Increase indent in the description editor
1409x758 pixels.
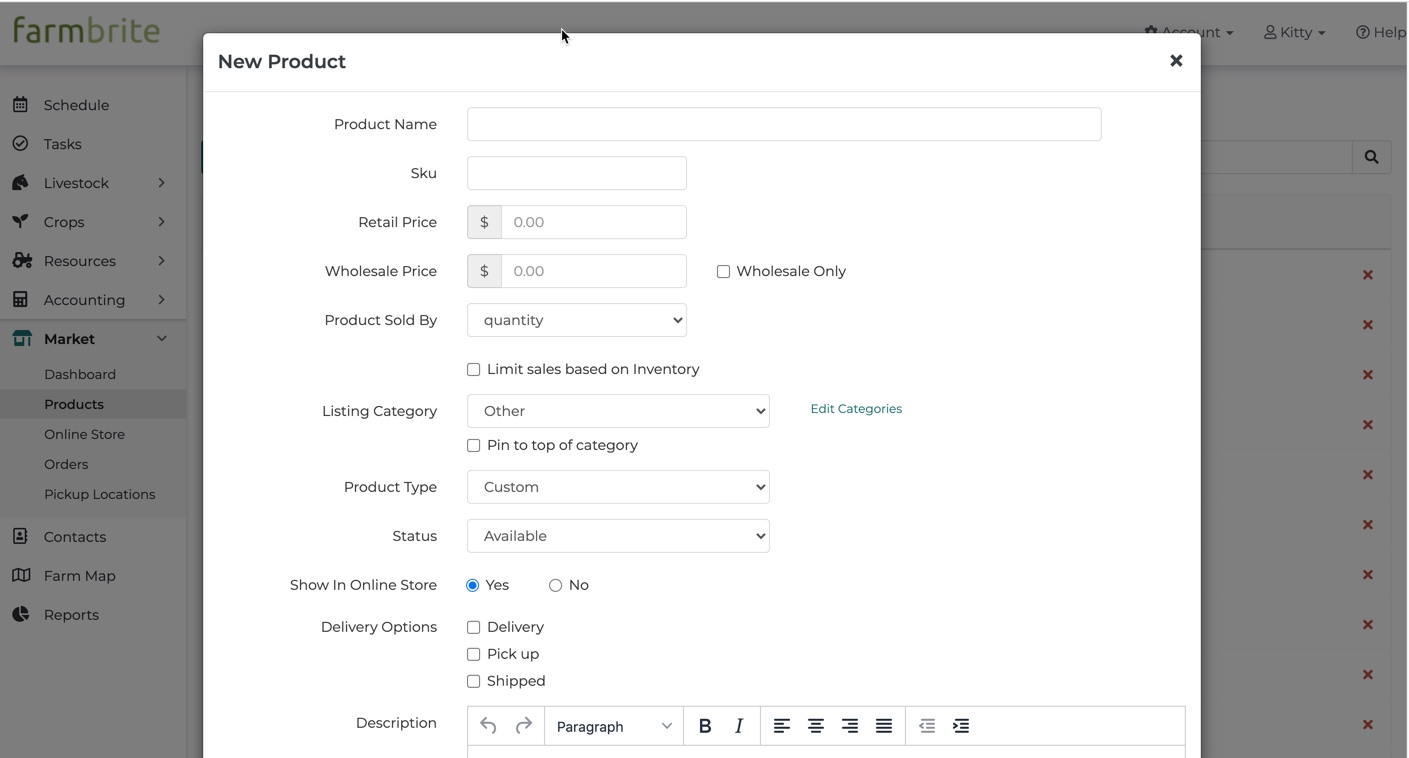[x=961, y=726]
